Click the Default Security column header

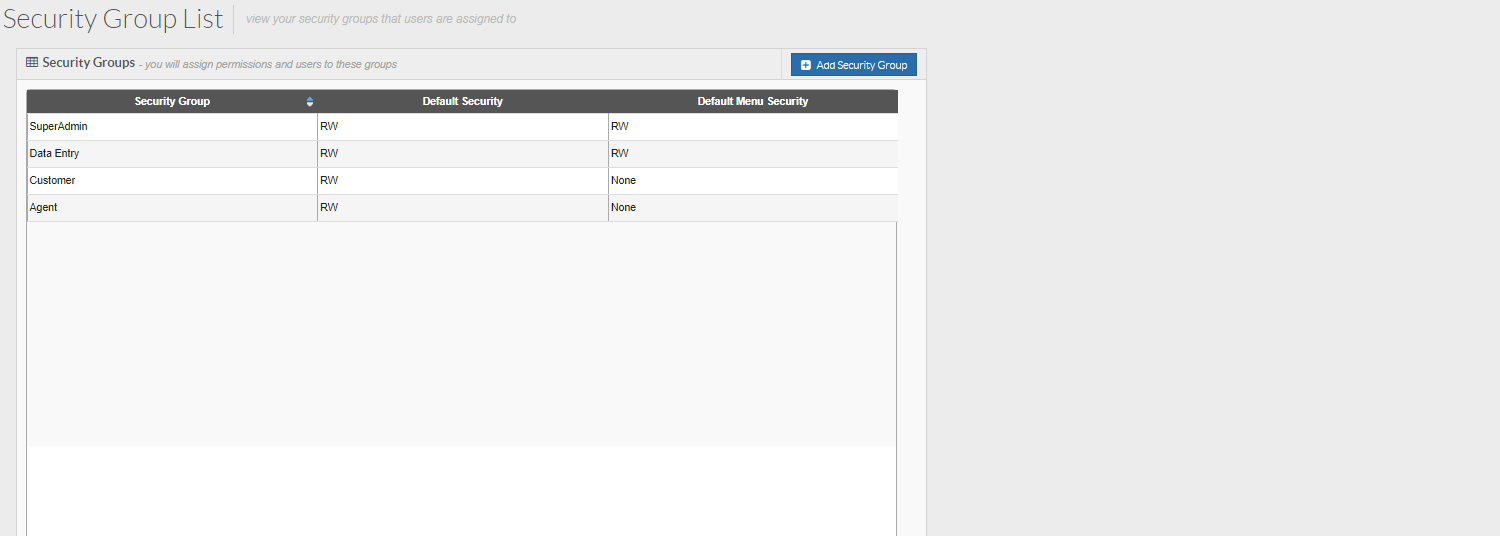(x=462, y=102)
